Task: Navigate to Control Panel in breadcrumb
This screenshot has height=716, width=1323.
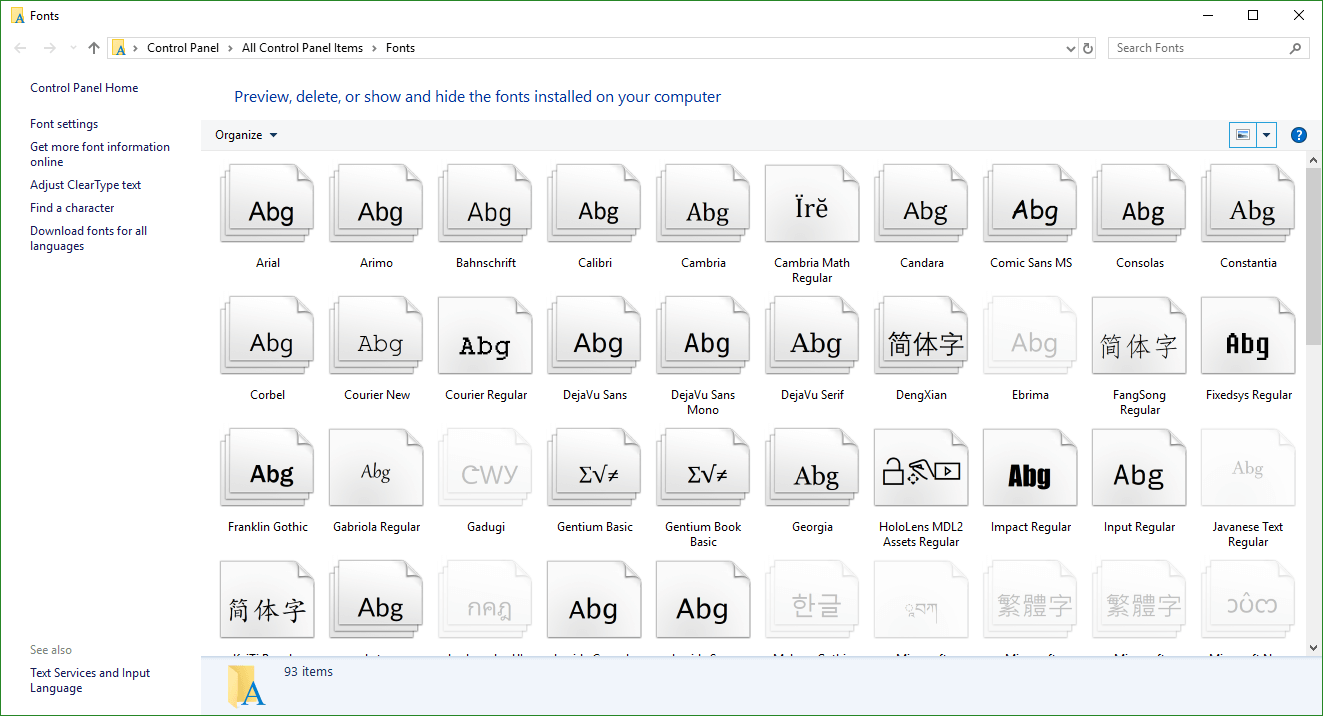Action: point(182,48)
